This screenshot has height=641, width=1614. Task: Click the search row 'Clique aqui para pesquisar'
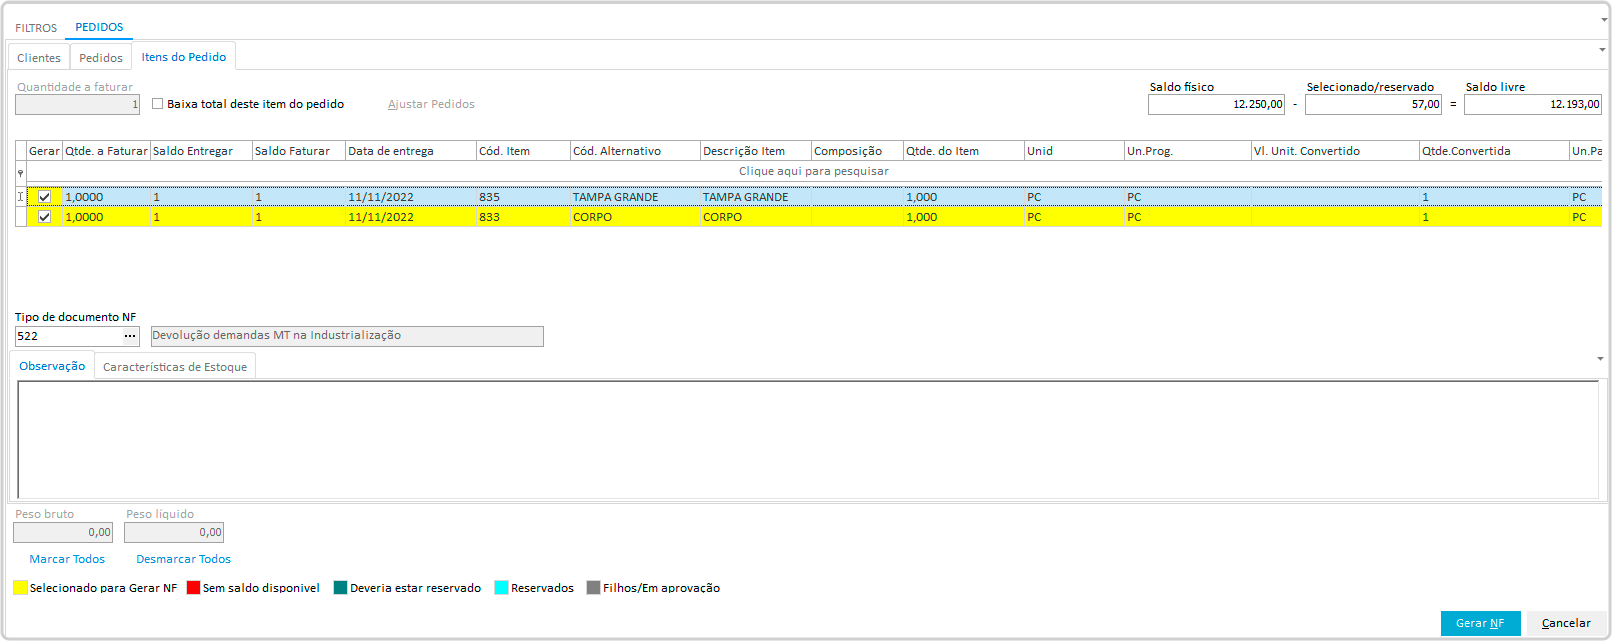[x=813, y=171]
